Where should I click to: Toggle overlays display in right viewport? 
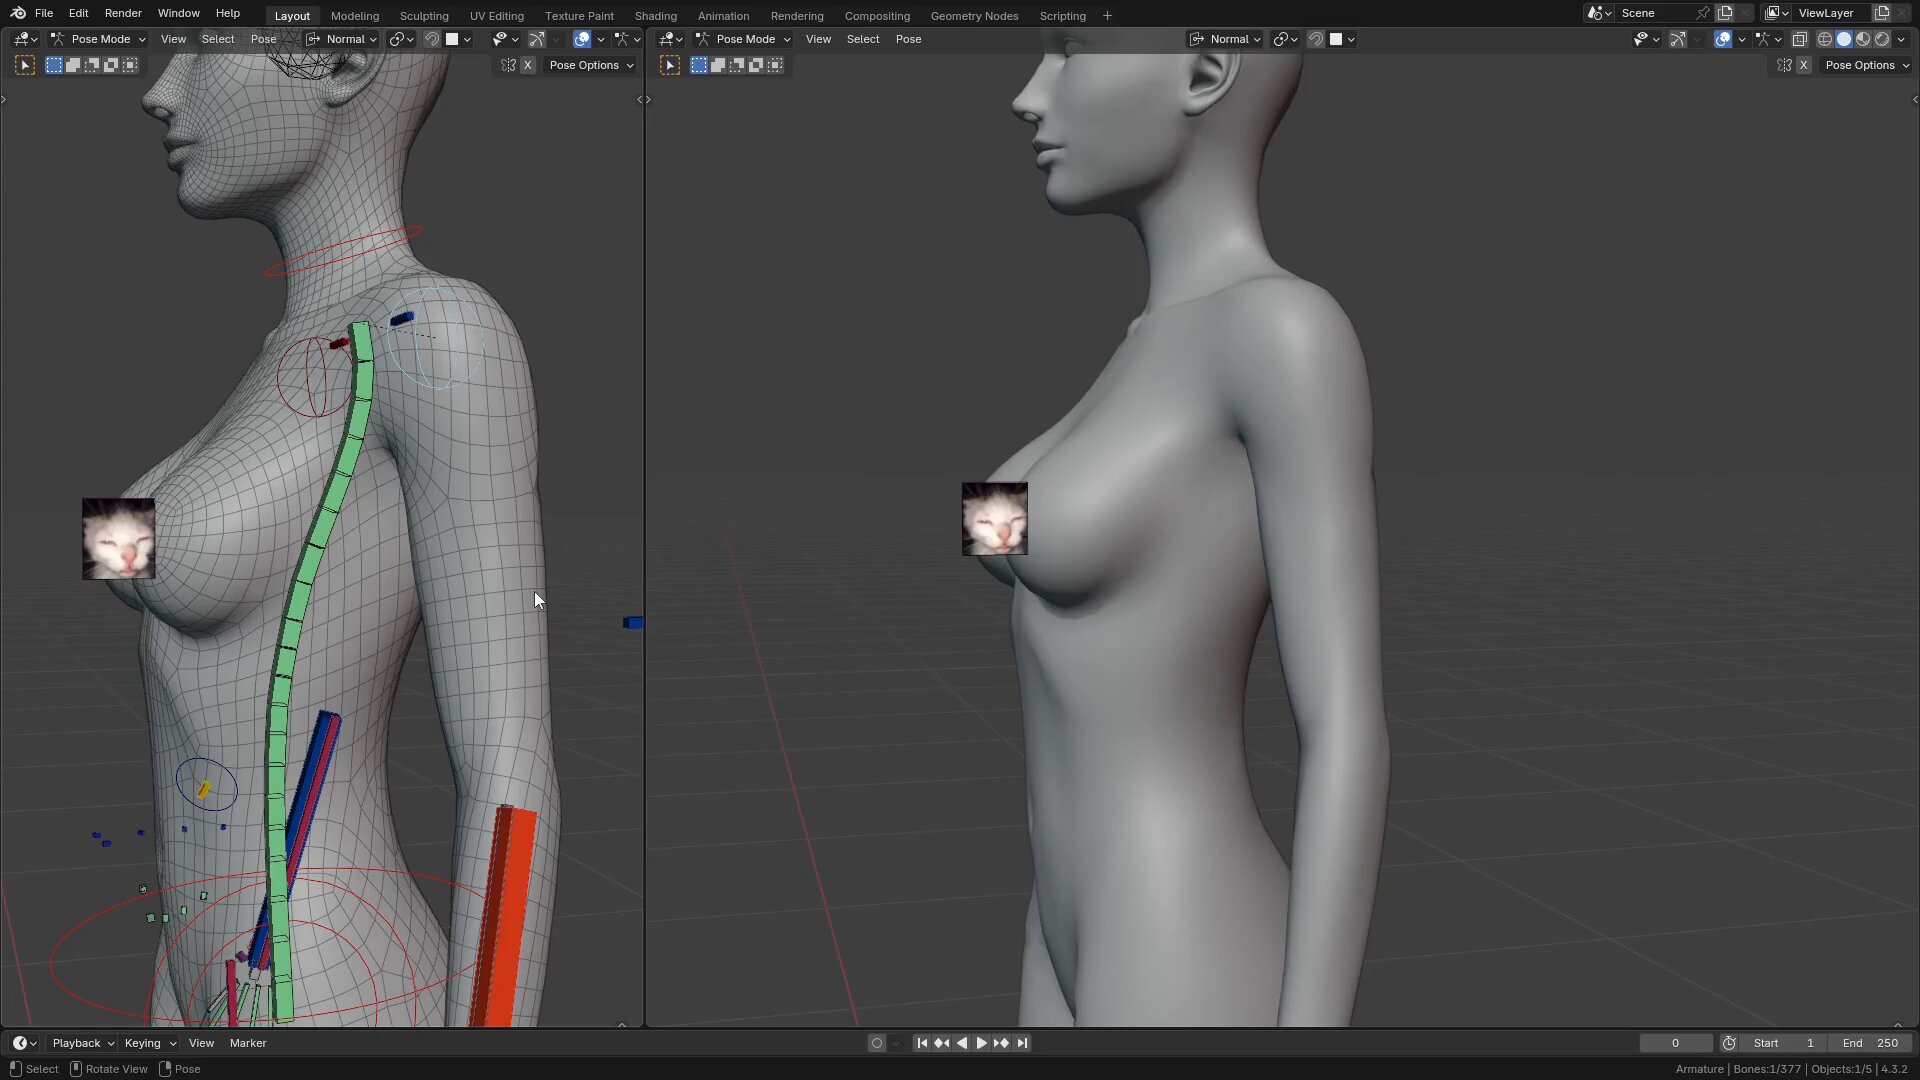click(1723, 39)
